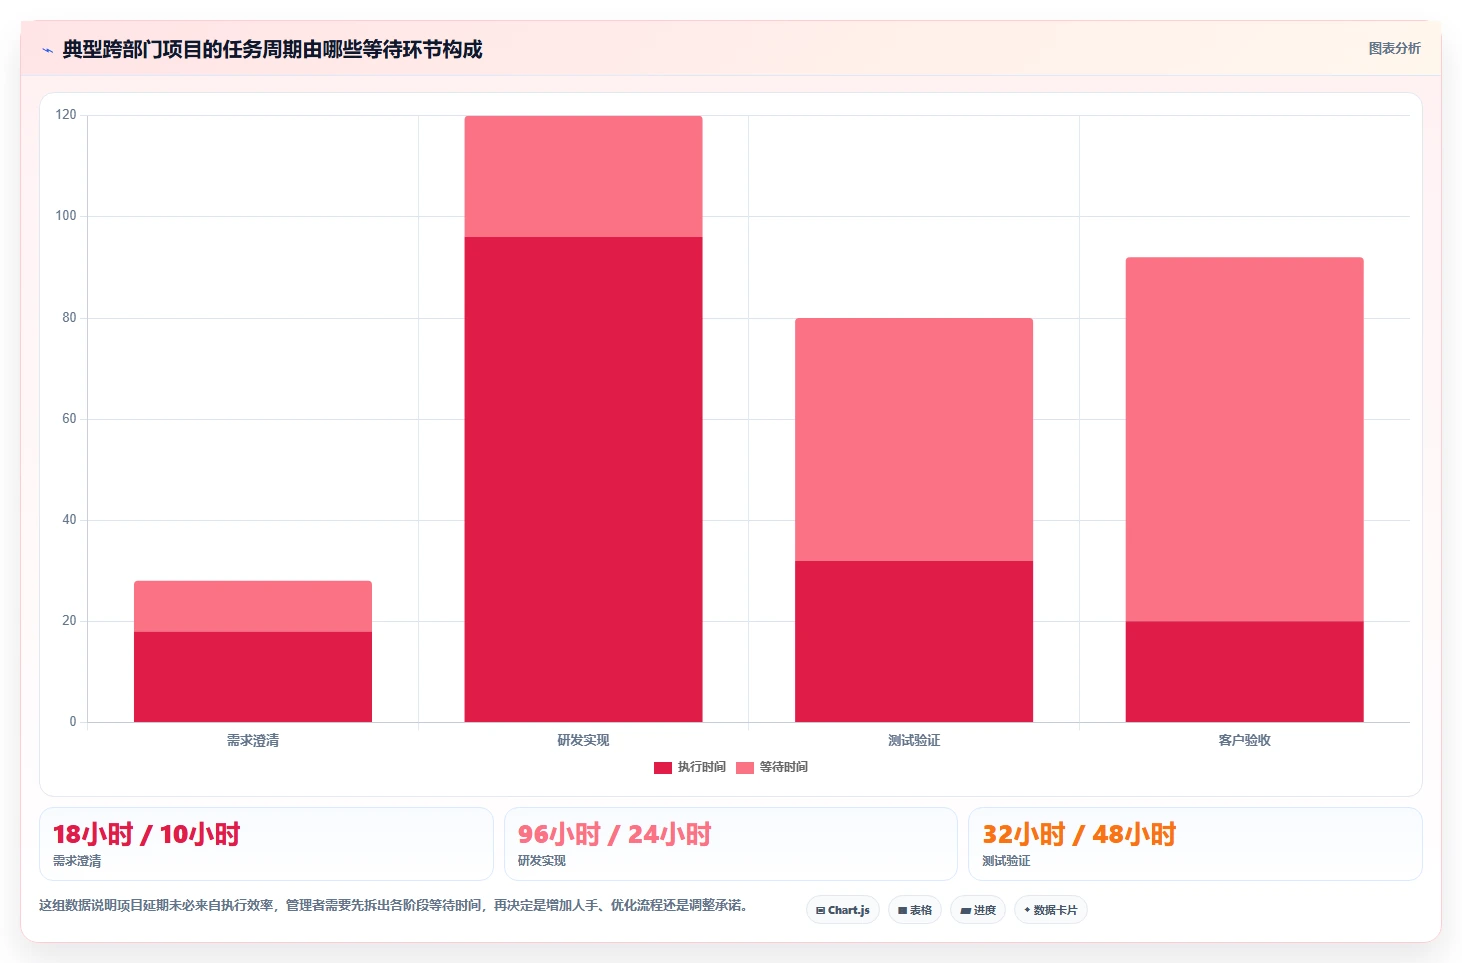The height and width of the screenshot is (963, 1462).
Task: Click the 研发实现 x-axis label
Action: pyautogui.click(x=583, y=740)
